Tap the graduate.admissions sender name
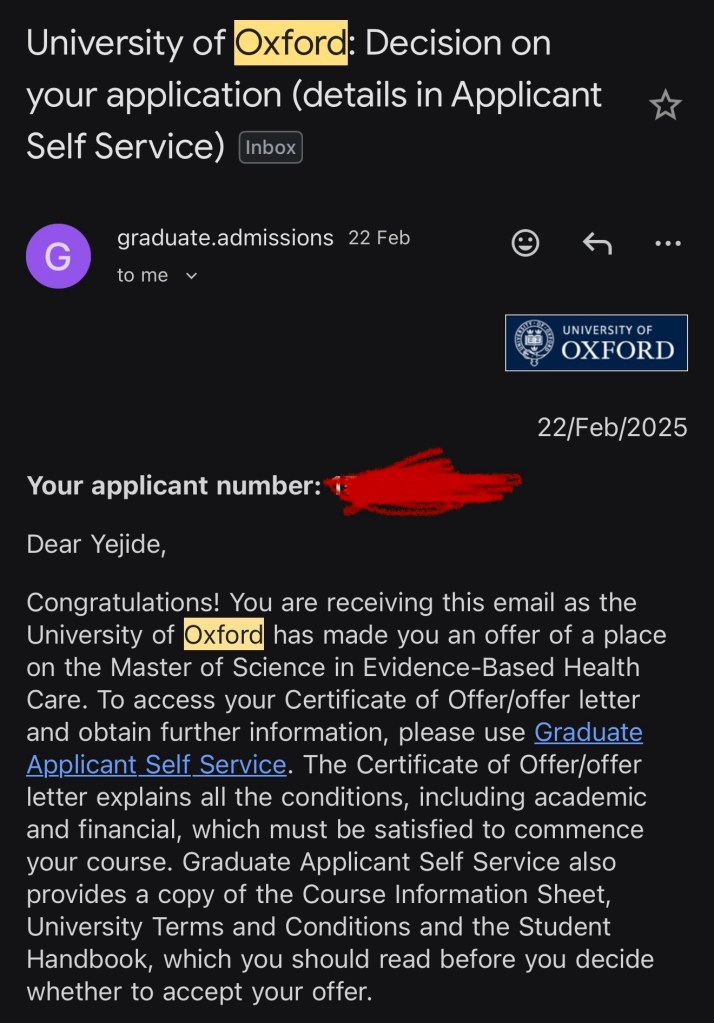The height and width of the screenshot is (1023, 714). click(225, 238)
